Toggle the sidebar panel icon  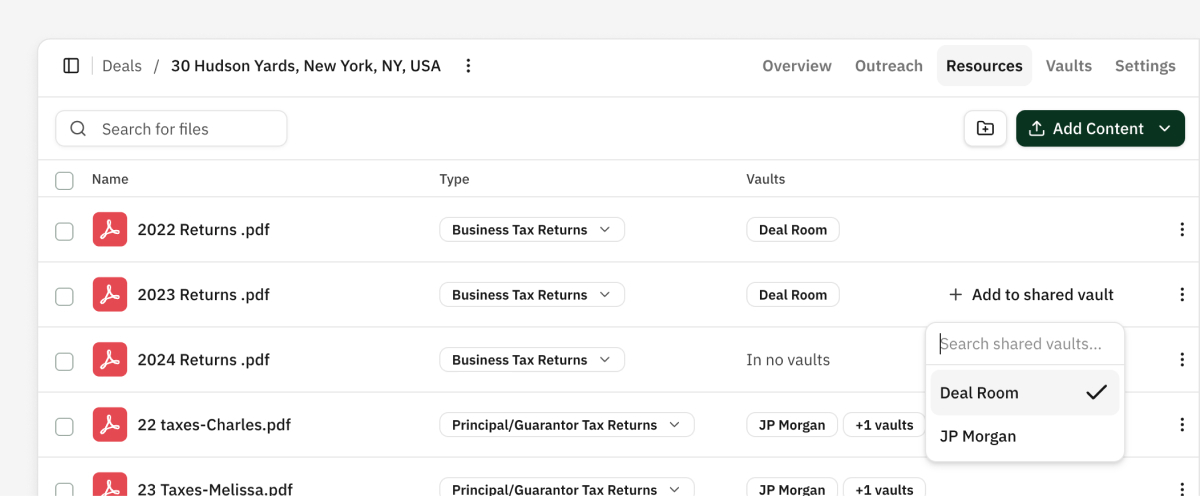pyautogui.click(x=71, y=66)
